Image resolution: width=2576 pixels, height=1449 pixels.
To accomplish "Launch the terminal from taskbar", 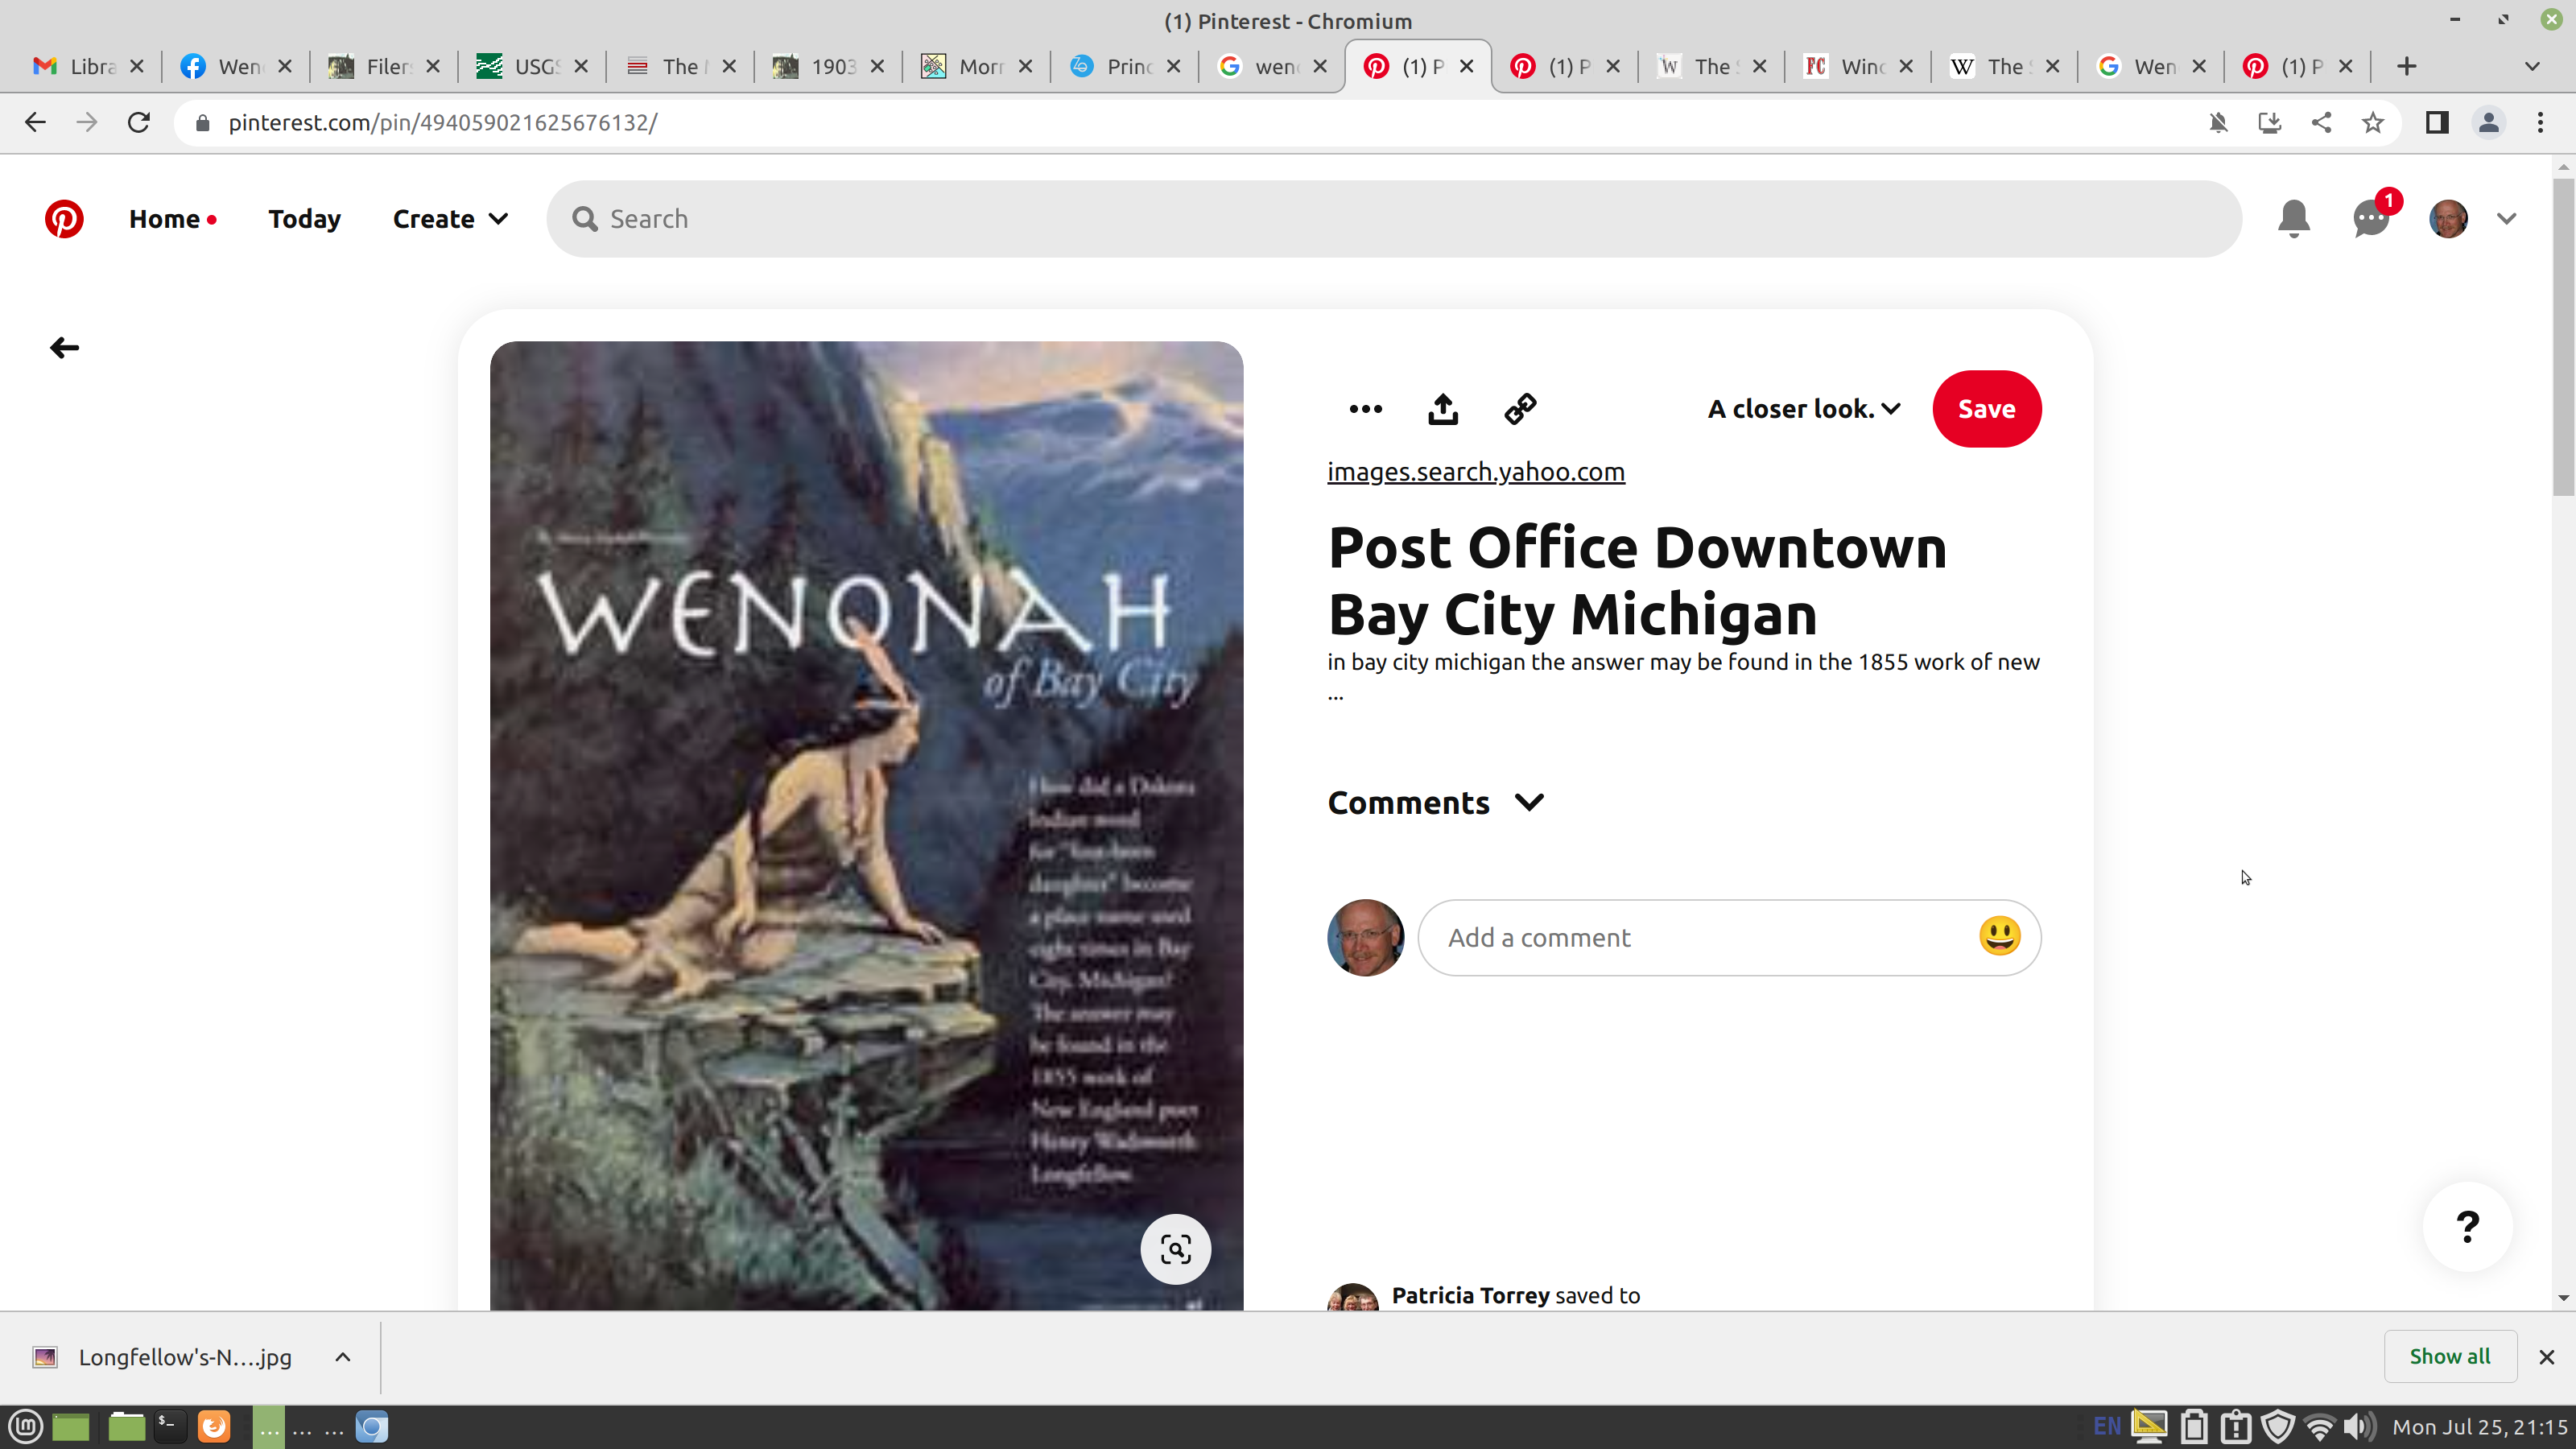I will click(x=168, y=1426).
